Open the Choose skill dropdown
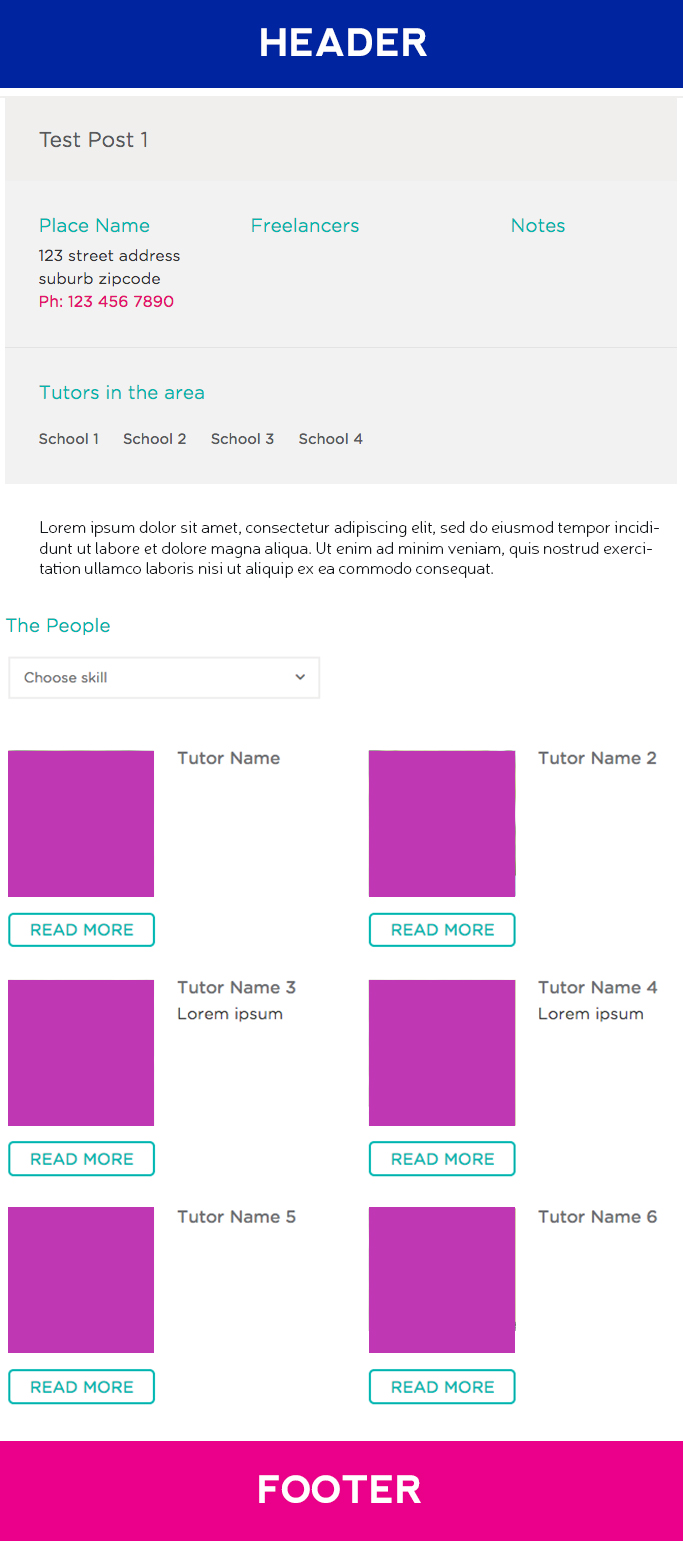 [164, 678]
